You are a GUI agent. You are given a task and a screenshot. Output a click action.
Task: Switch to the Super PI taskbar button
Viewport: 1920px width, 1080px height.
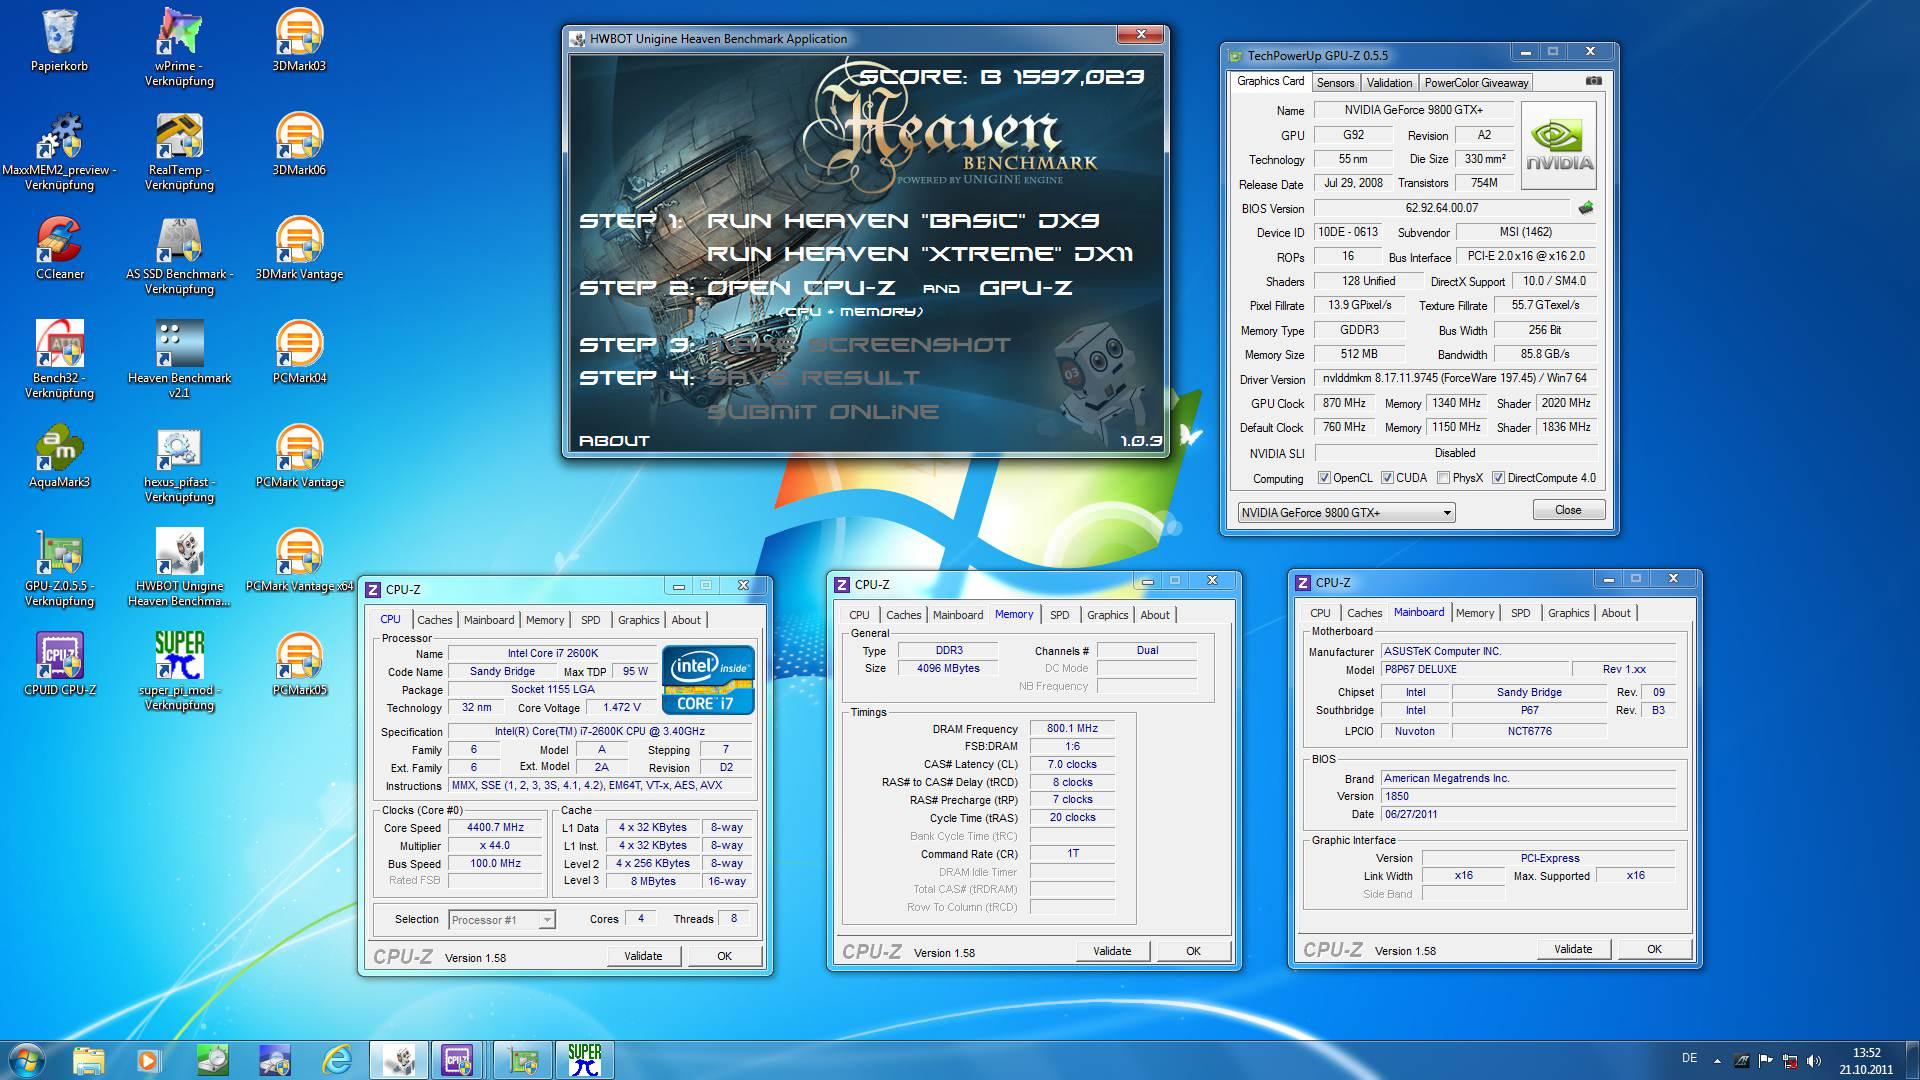tap(584, 1060)
